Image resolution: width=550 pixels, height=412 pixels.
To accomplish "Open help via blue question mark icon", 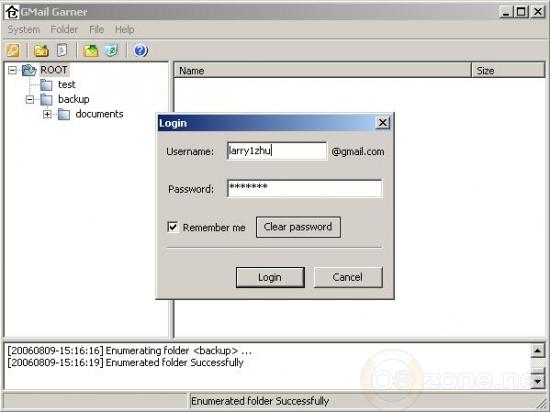I will [141, 50].
